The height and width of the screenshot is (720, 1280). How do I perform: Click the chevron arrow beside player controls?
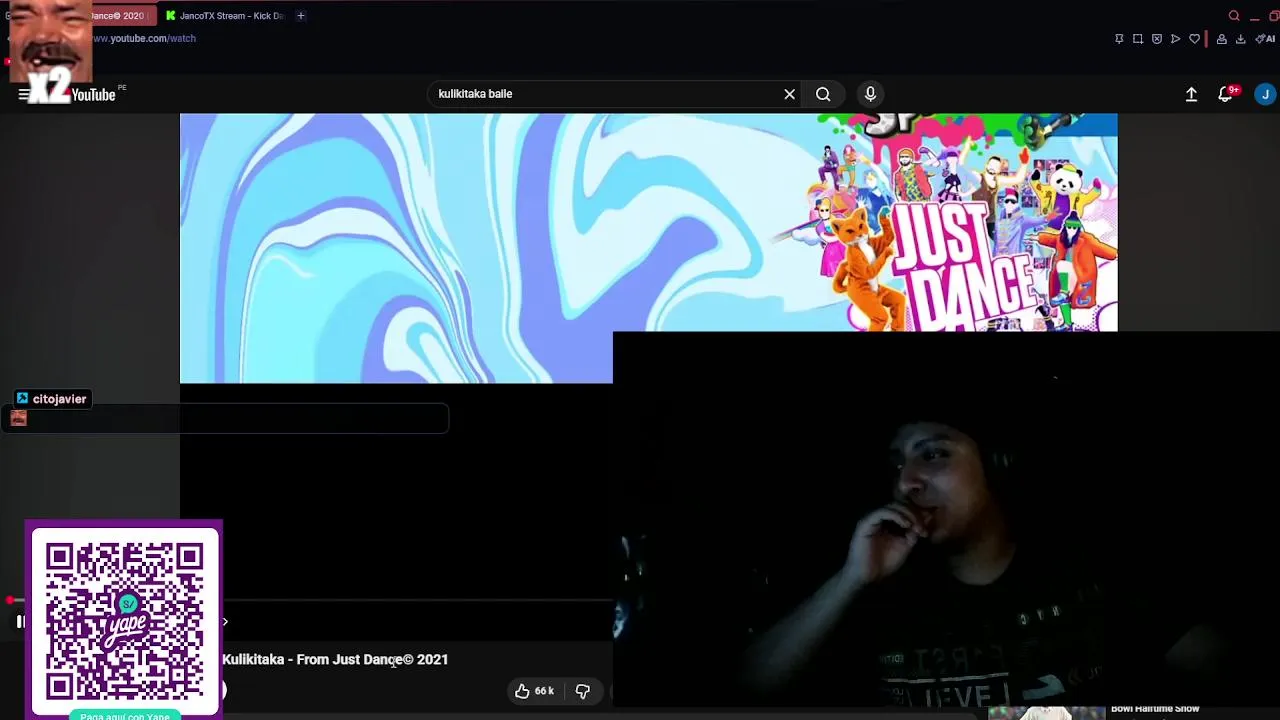(225, 622)
